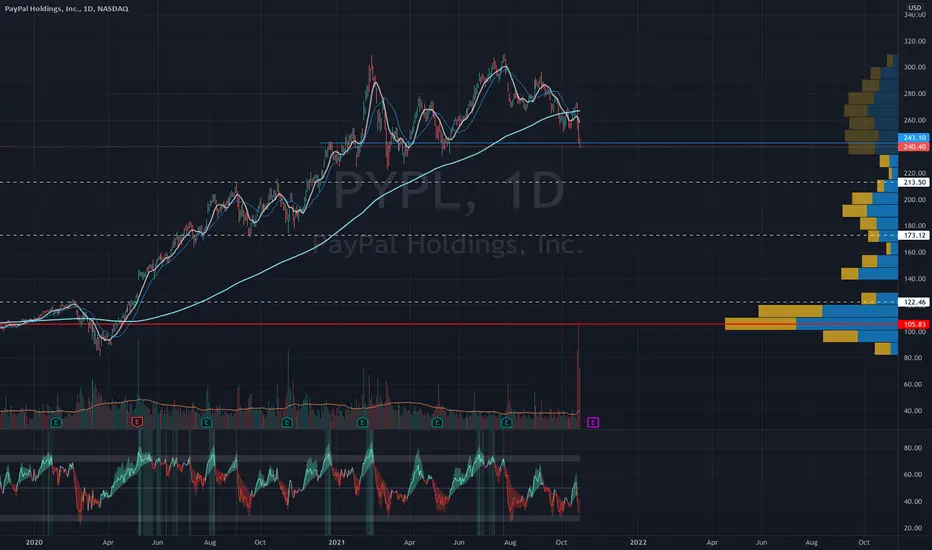The width and height of the screenshot is (932, 550).
Task: Select the red 105.83 price label
Action: 914,324
